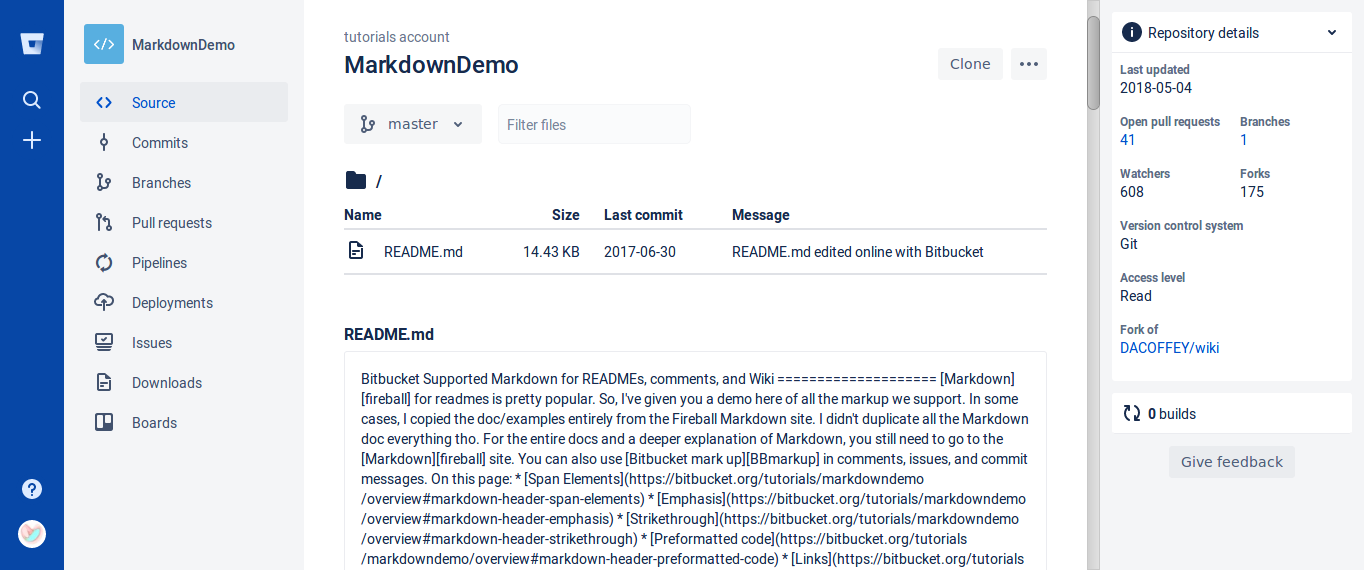The height and width of the screenshot is (570, 1364).
Task: Click the Downloads document icon
Action: [104, 383]
